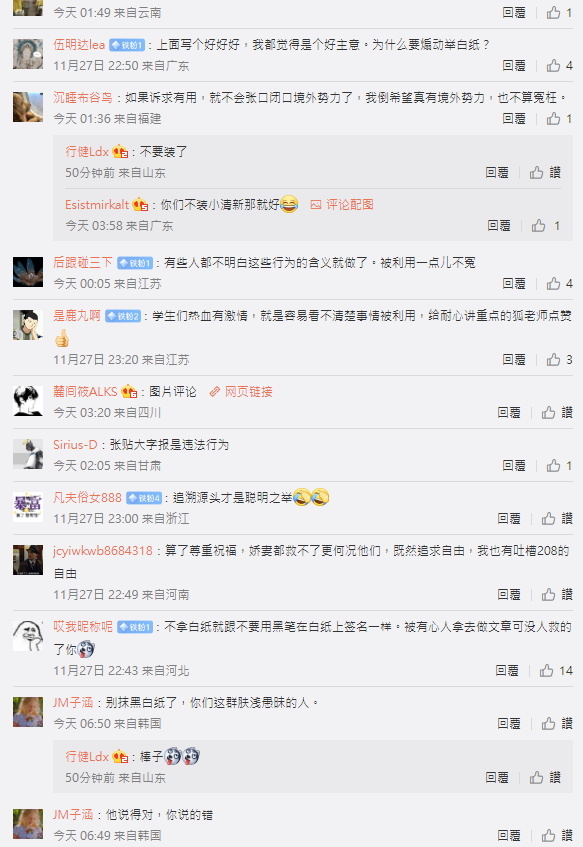Reply to JM子涵's 别抹黑白纸了 comment
This screenshot has width=583, height=847.
coord(508,723)
